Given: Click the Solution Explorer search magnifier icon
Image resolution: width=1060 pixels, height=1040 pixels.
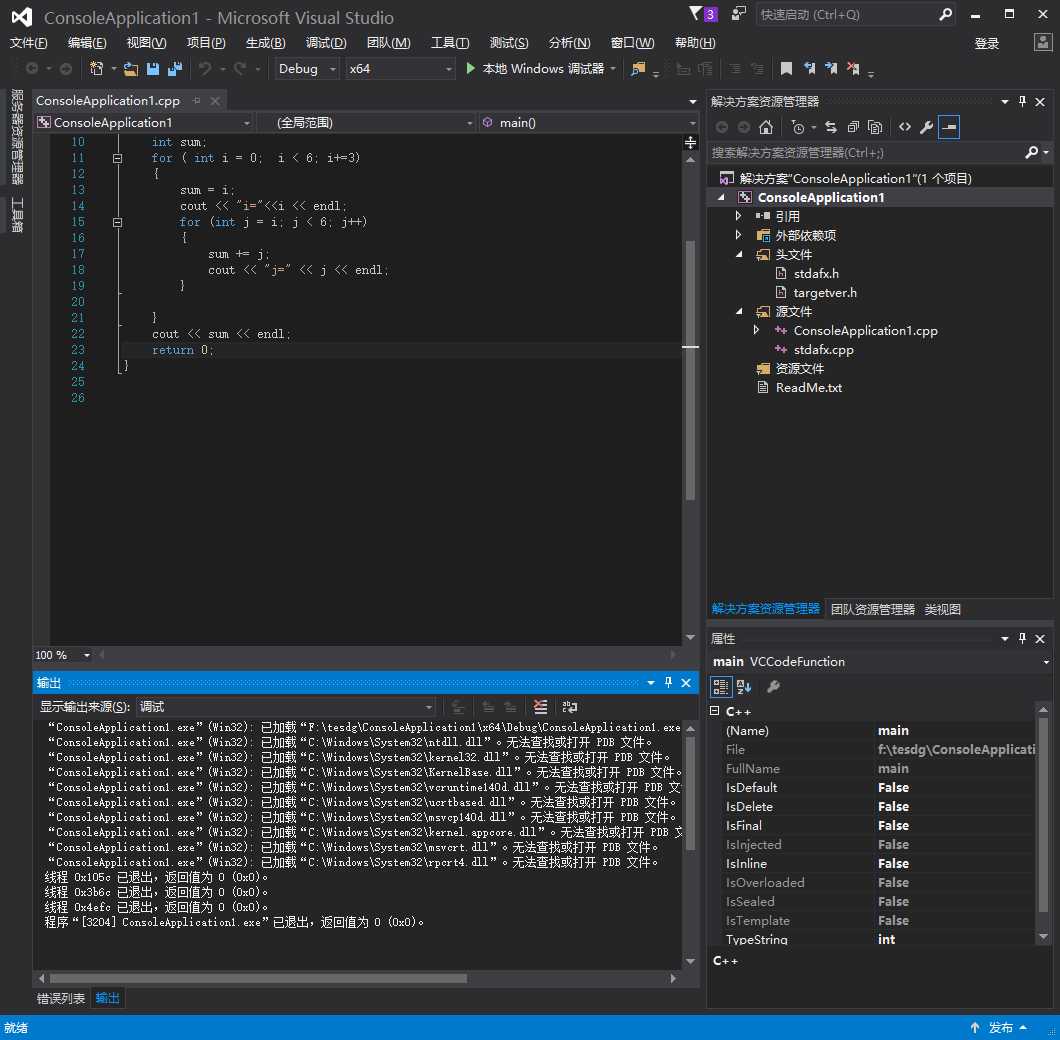Looking at the screenshot, I should [1032, 152].
